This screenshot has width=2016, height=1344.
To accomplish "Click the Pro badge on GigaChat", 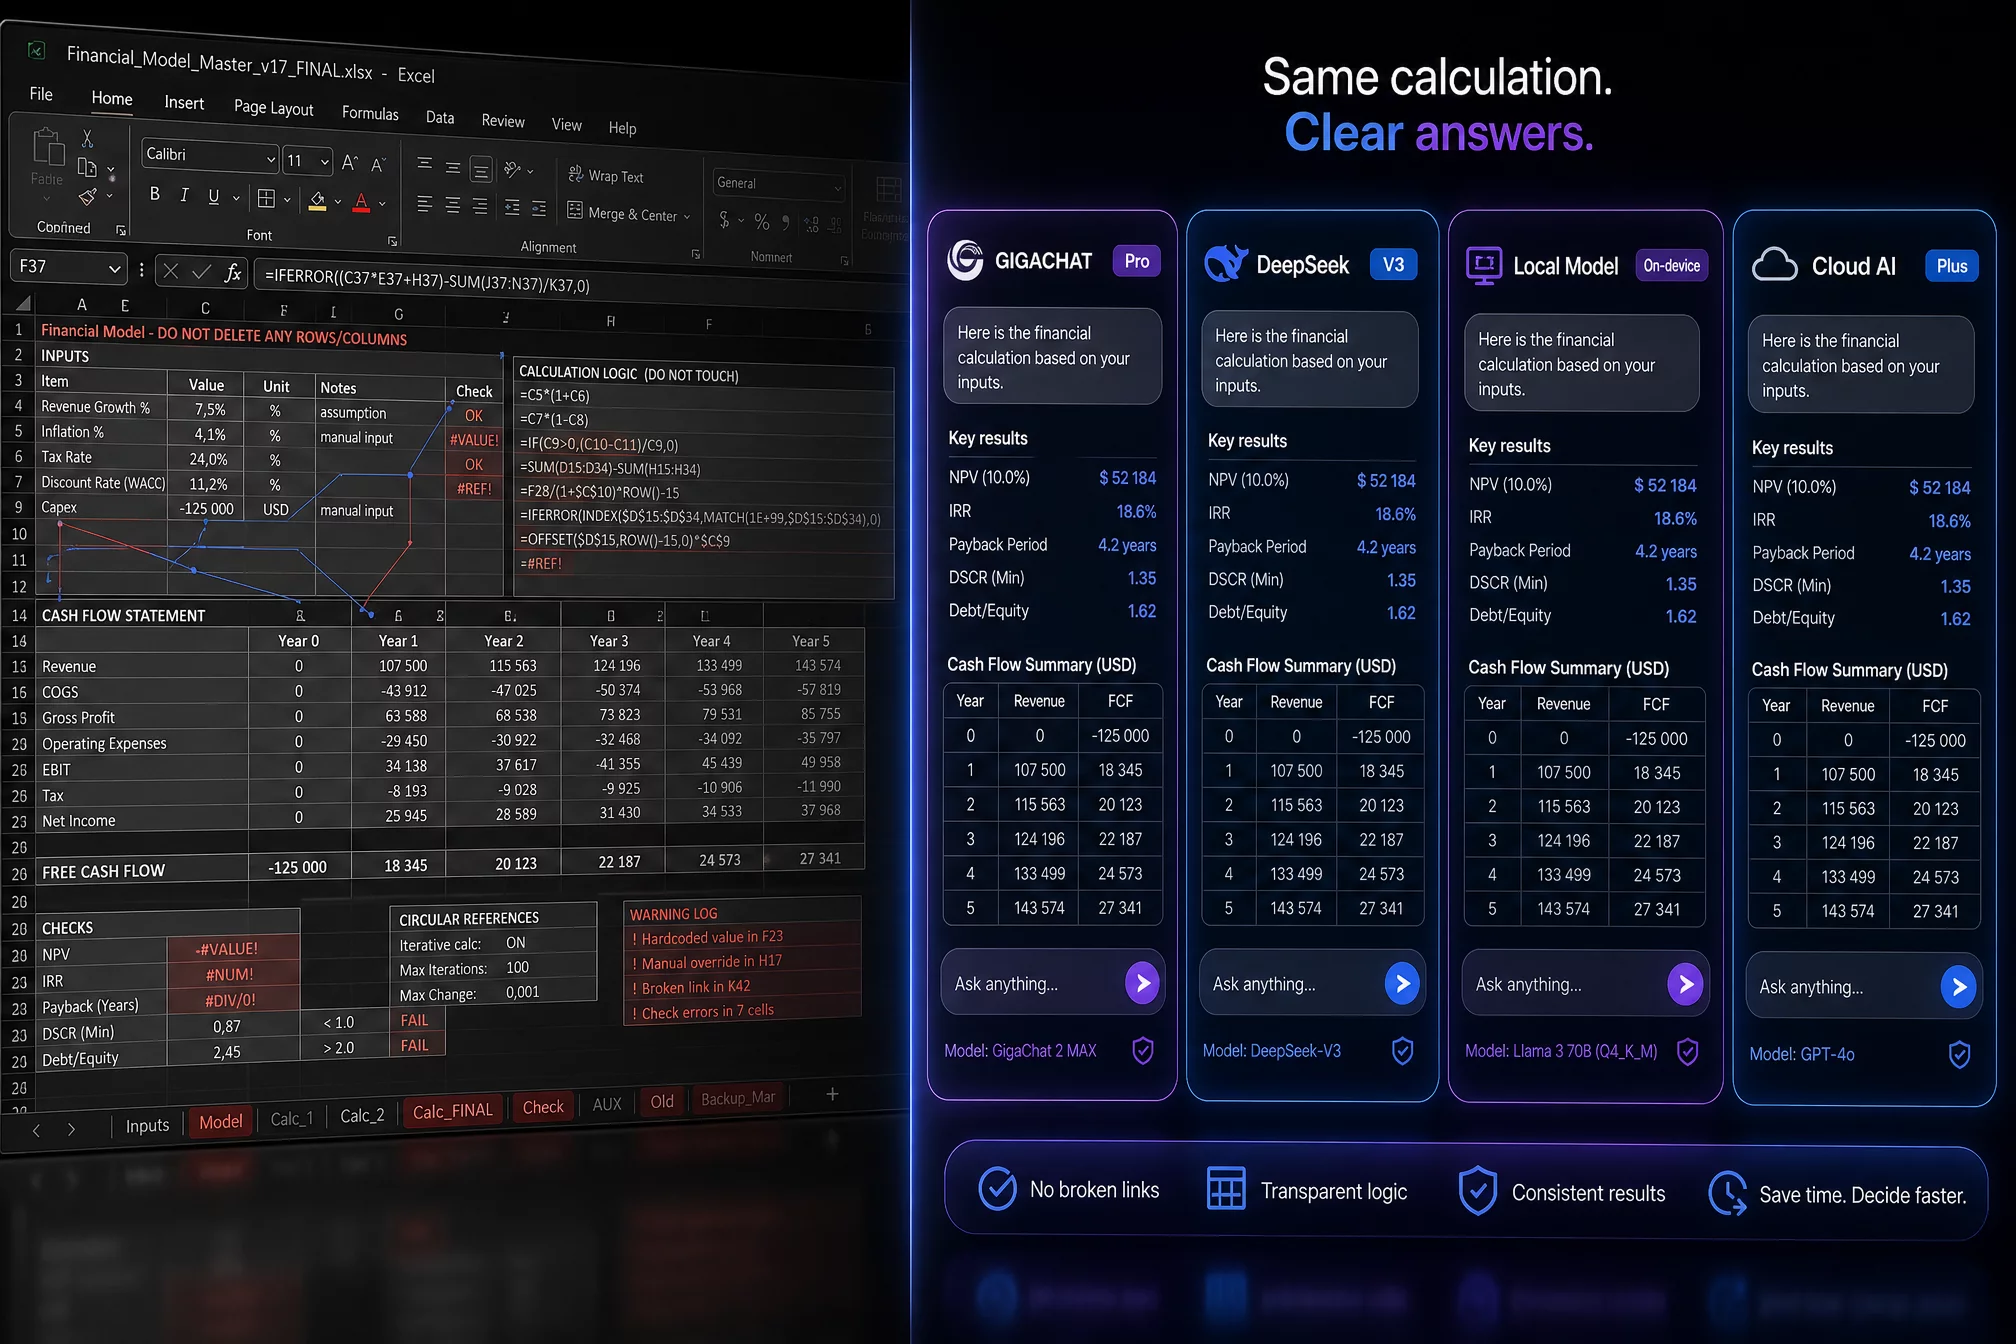I will pyautogui.click(x=1136, y=261).
